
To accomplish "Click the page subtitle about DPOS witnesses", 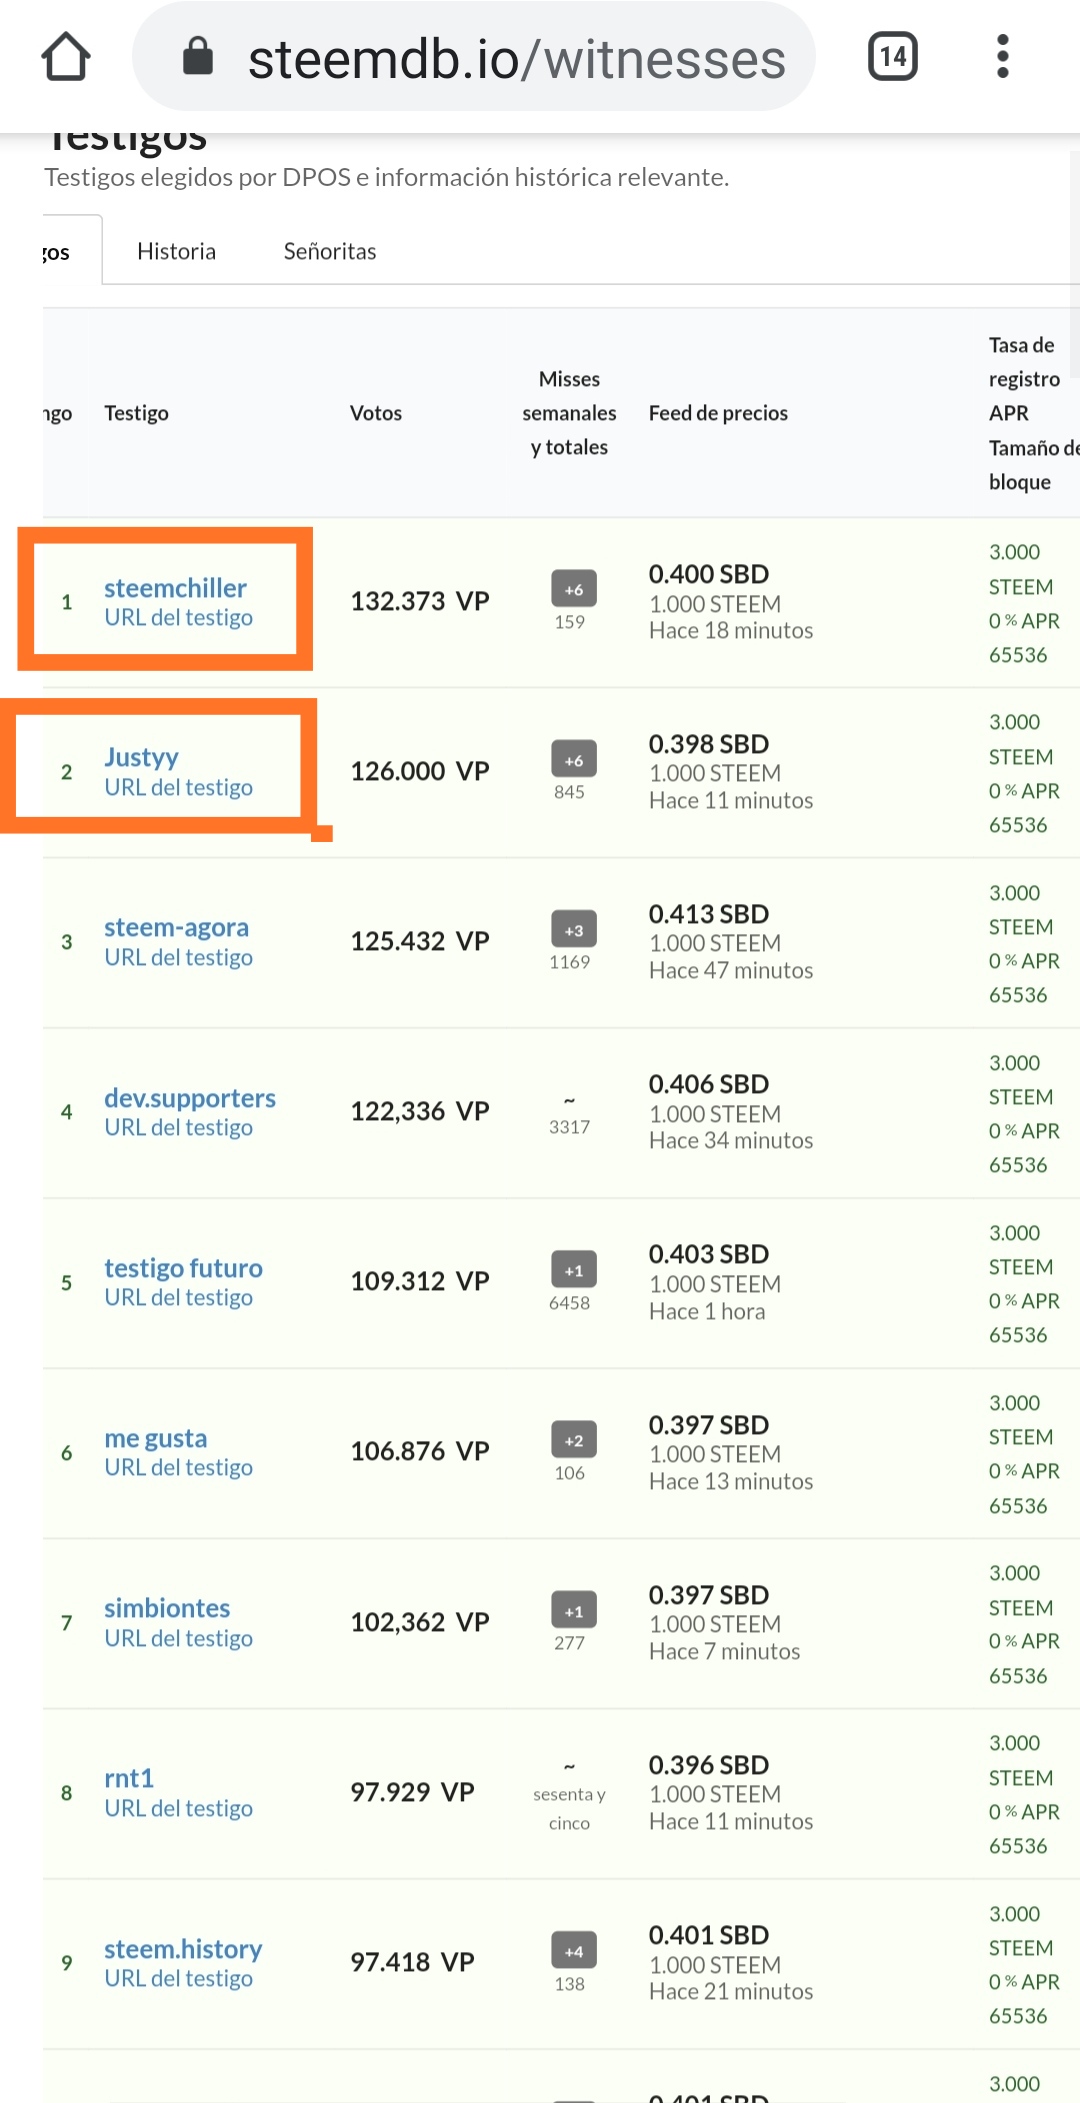I will click(x=386, y=177).
